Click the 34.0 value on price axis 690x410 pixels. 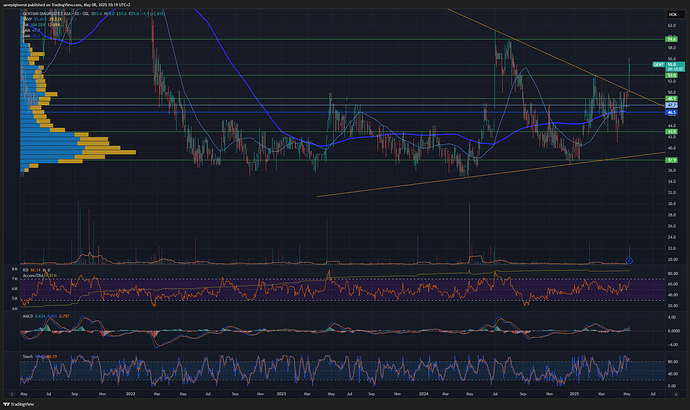tap(672, 182)
